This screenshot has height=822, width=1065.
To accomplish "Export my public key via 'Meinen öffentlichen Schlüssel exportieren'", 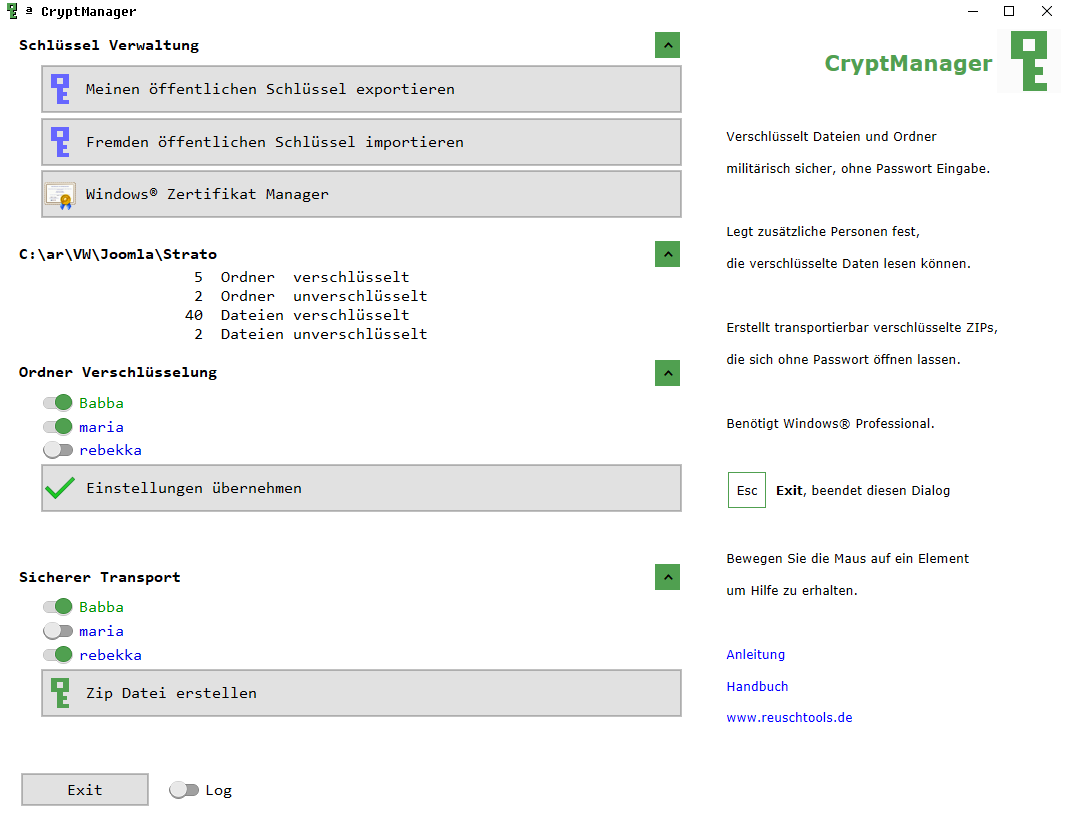I will 361,89.
